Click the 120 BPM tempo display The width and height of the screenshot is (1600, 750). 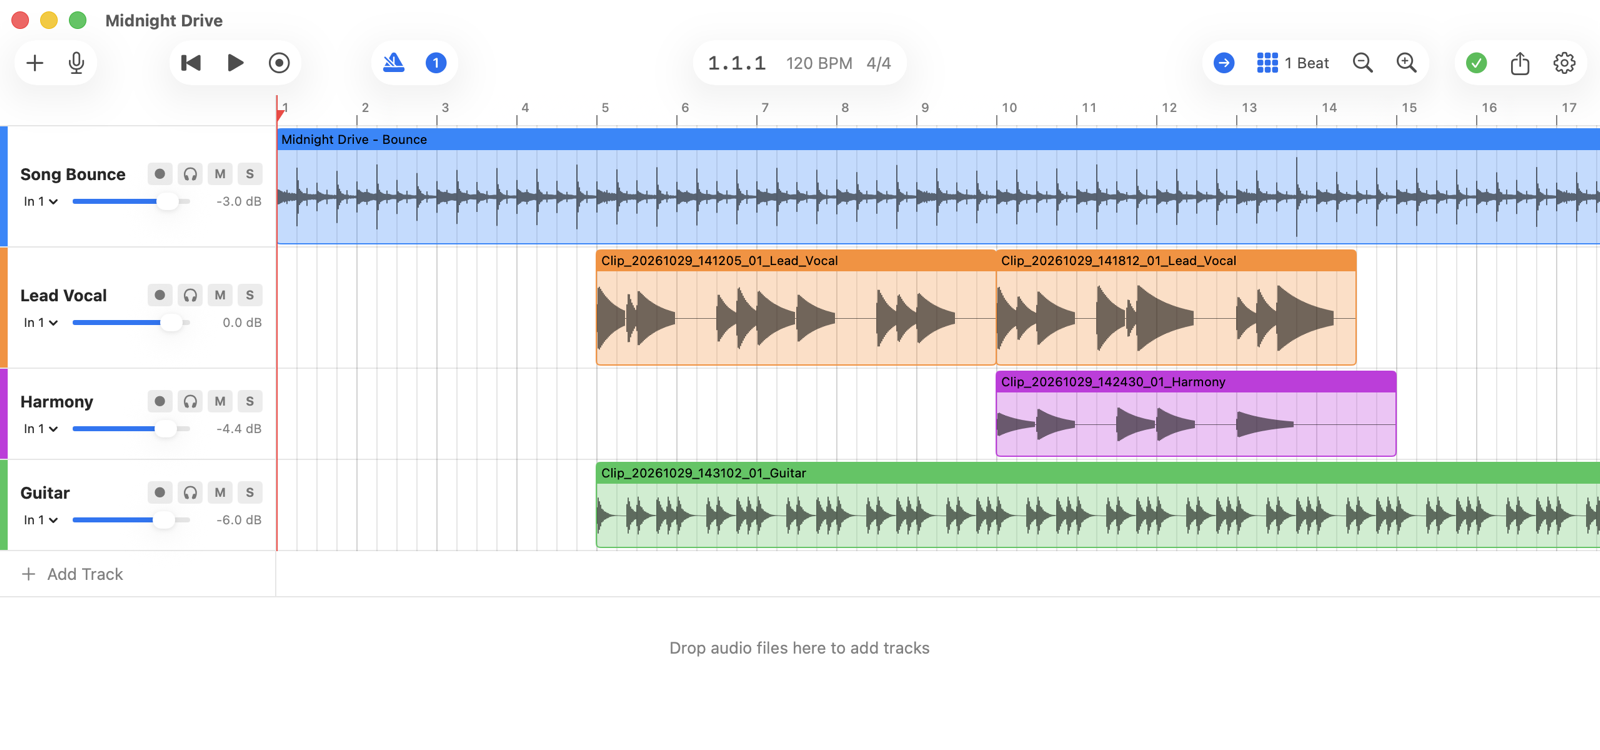[819, 63]
